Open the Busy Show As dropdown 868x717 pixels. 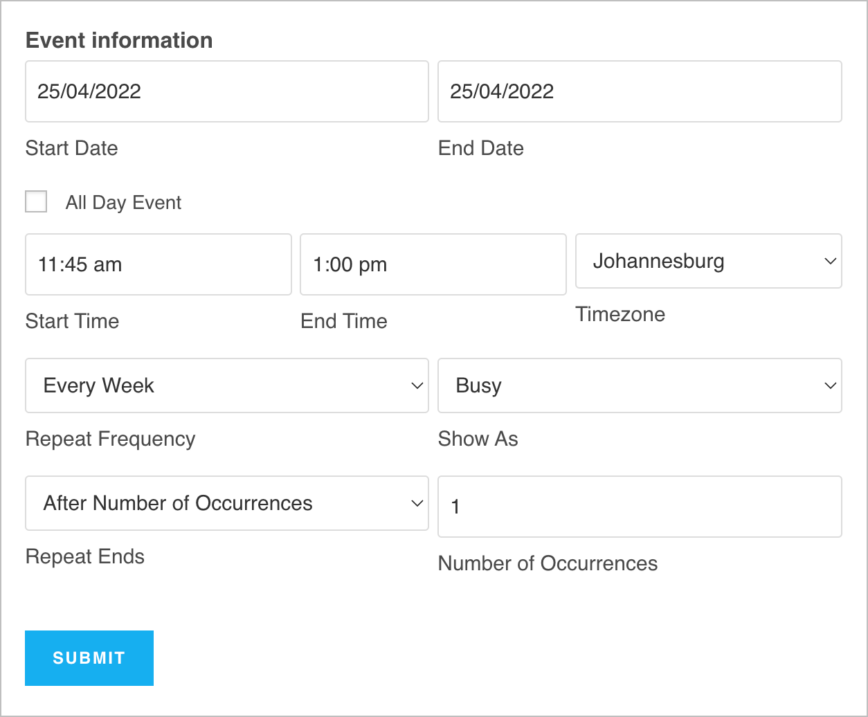coord(640,385)
